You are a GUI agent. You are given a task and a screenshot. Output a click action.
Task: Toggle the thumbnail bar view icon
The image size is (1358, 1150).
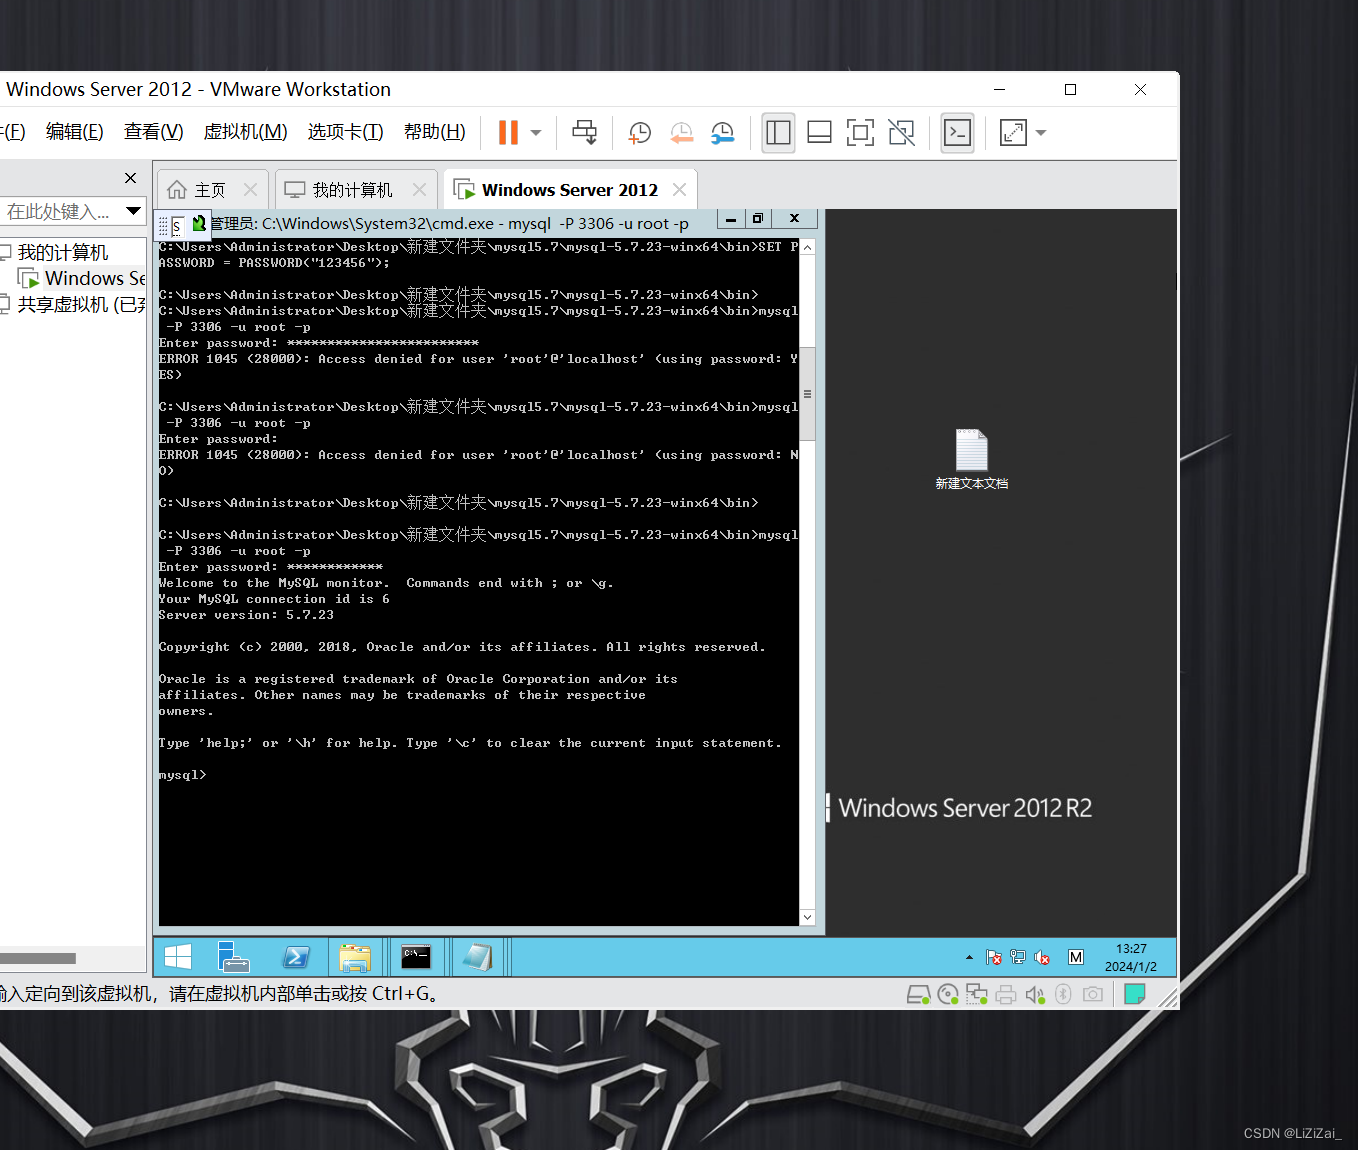click(819, 132)
